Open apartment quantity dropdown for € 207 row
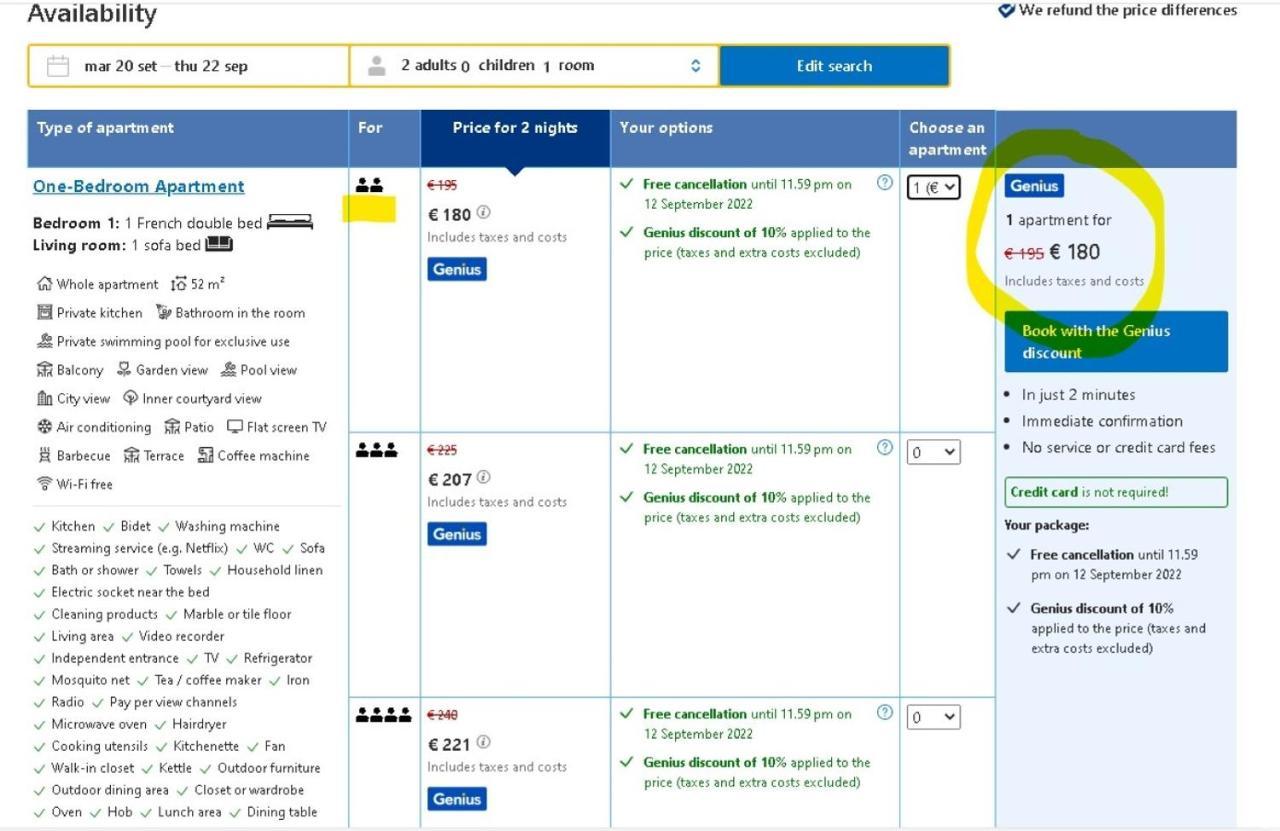 click(933, 452)
